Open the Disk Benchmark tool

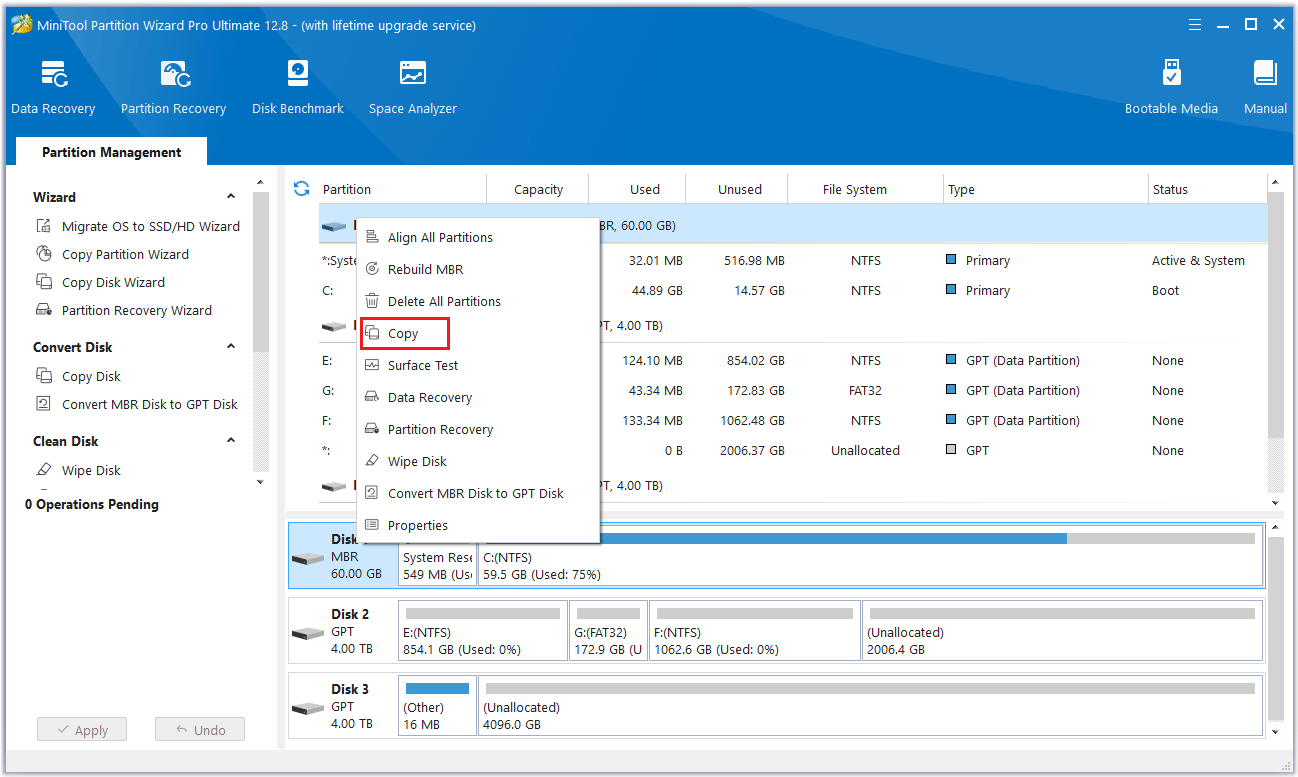pos(297,88)
